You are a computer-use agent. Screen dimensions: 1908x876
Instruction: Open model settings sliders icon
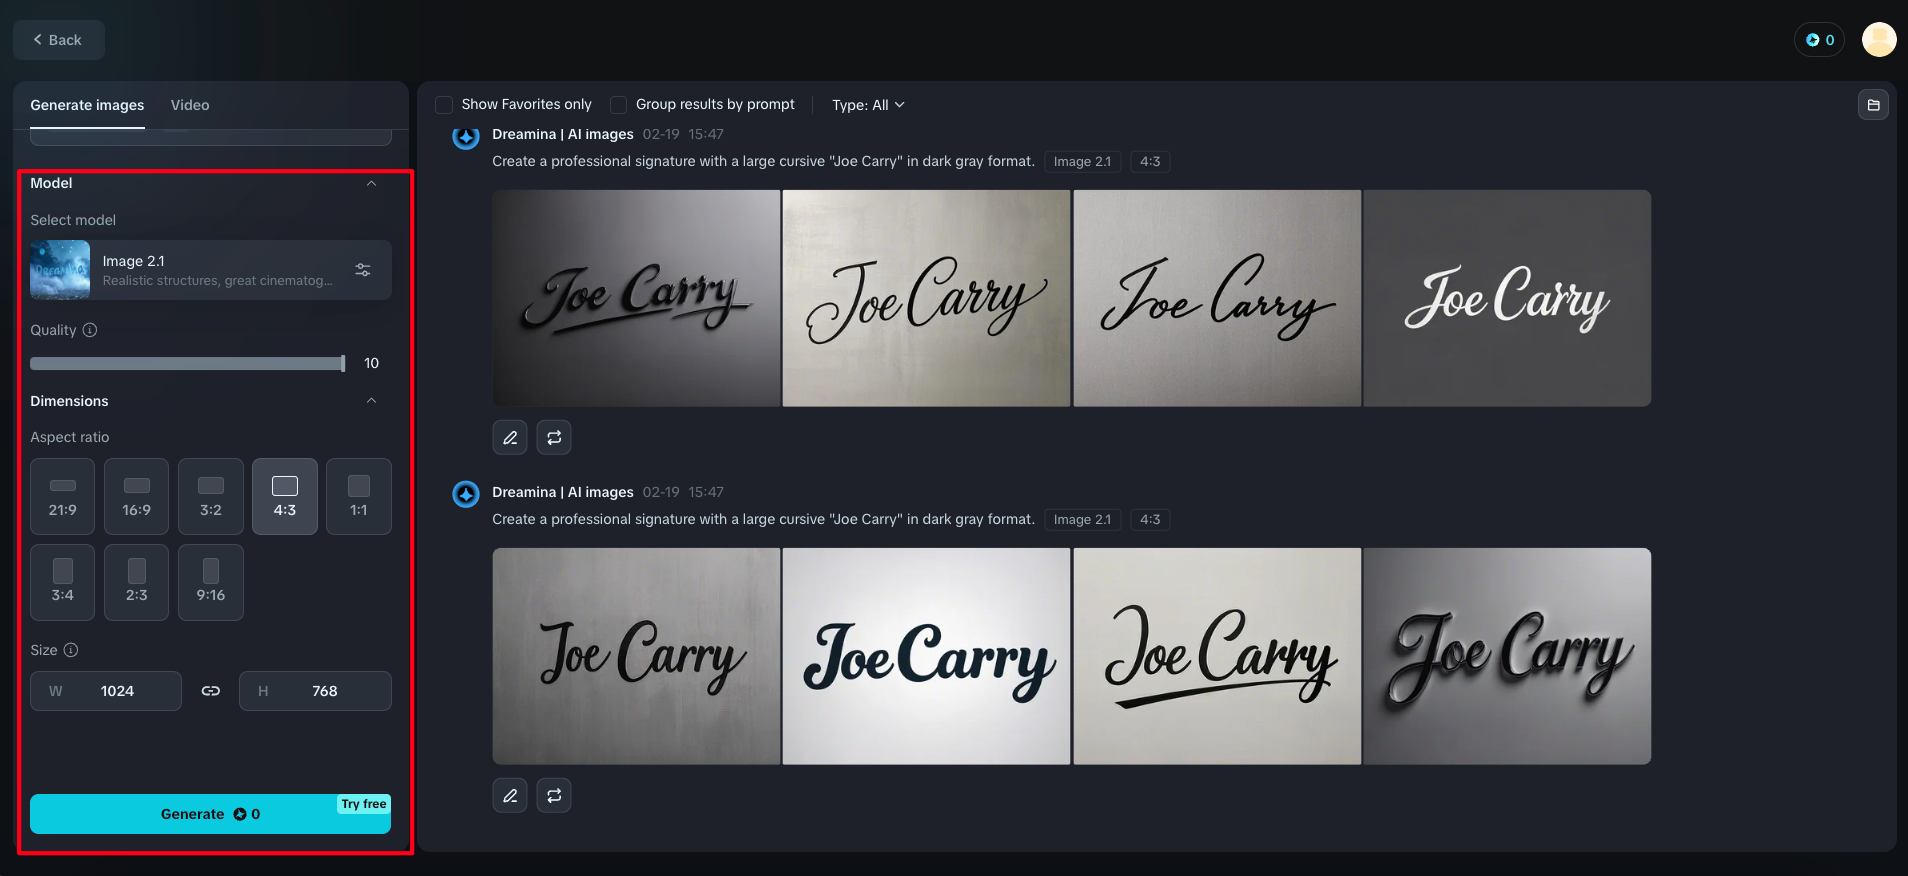(363, 270)
